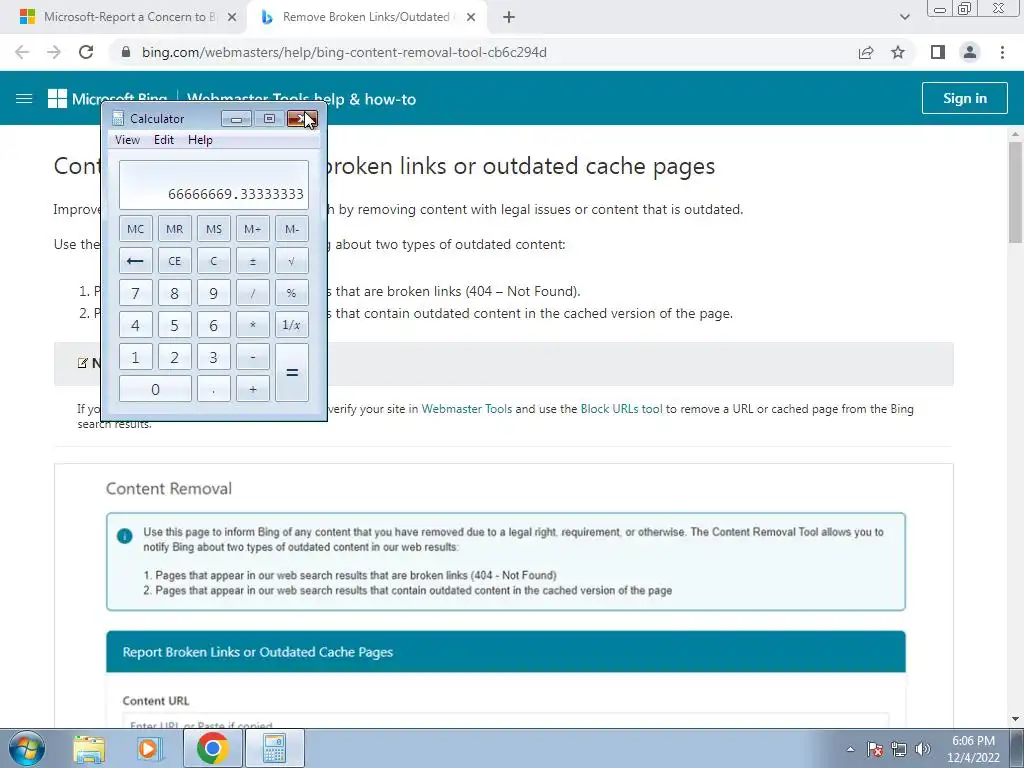Click the plus button in Calculator

pos(252,389)
